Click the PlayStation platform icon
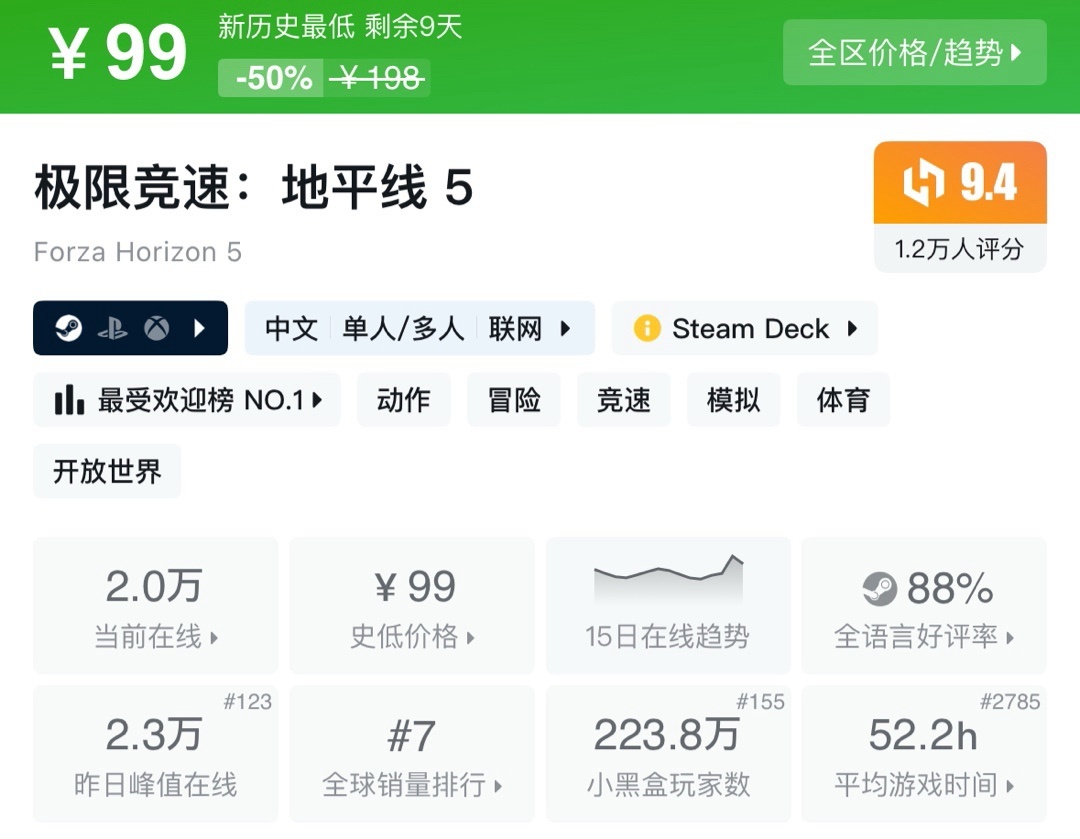The width and height of the screenshot is (1080, 839). pyautogui.click(x=112, y=328)
